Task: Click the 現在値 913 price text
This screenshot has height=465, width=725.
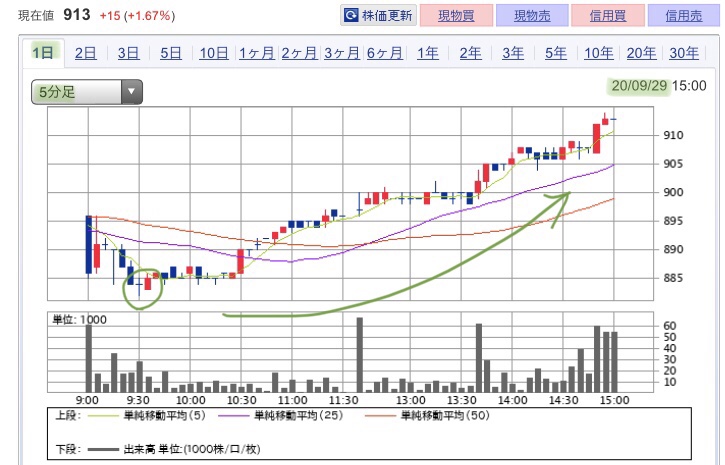Action: (x=54, y=15)
